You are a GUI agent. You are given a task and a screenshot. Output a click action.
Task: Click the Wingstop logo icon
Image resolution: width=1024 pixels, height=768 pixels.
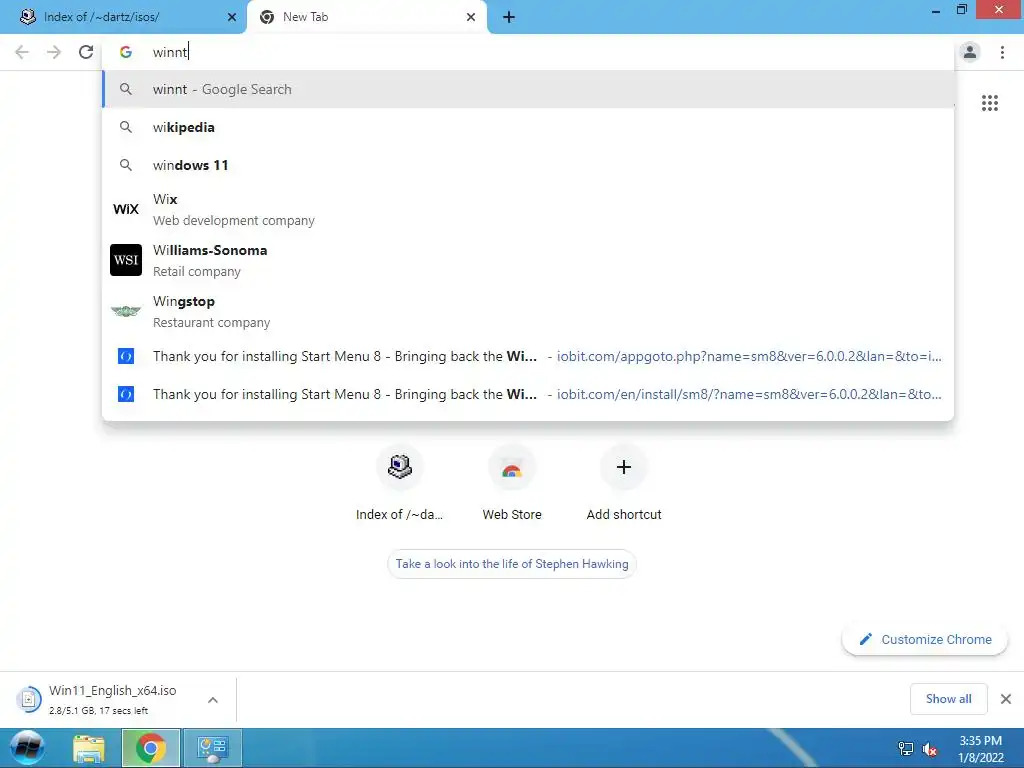coord(126,312)
